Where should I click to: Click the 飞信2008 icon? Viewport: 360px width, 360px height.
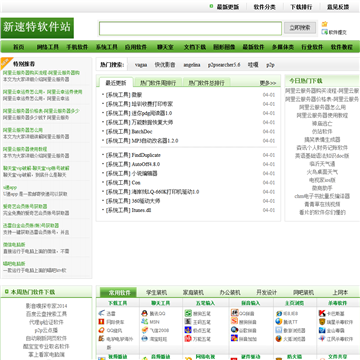point(144,330)
